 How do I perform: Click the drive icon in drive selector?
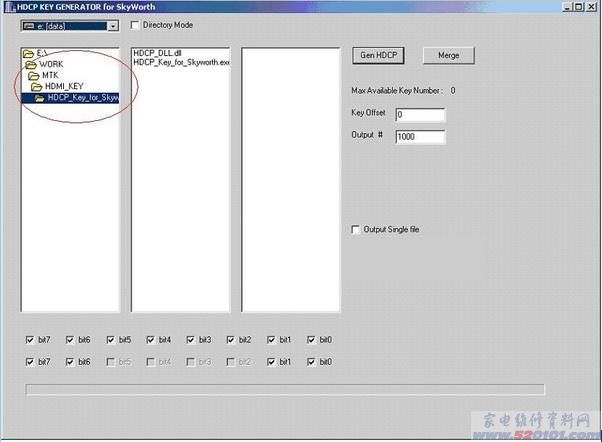pyautogui.click(x=29, y=26)
